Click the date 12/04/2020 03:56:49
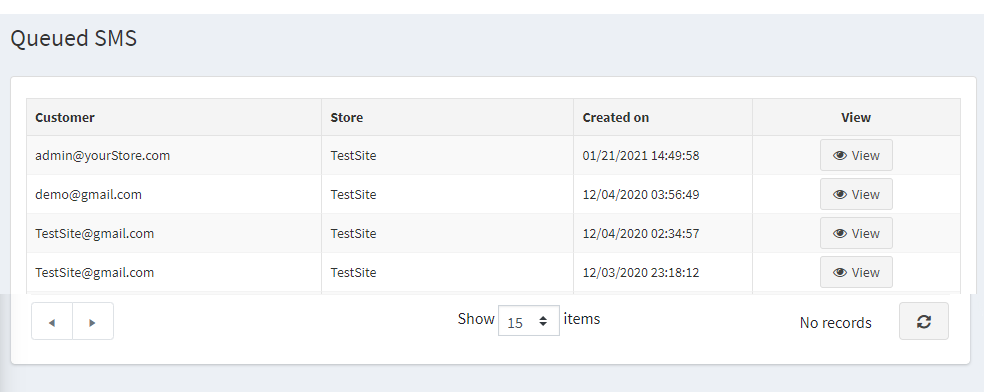 [x=641, y=194]
